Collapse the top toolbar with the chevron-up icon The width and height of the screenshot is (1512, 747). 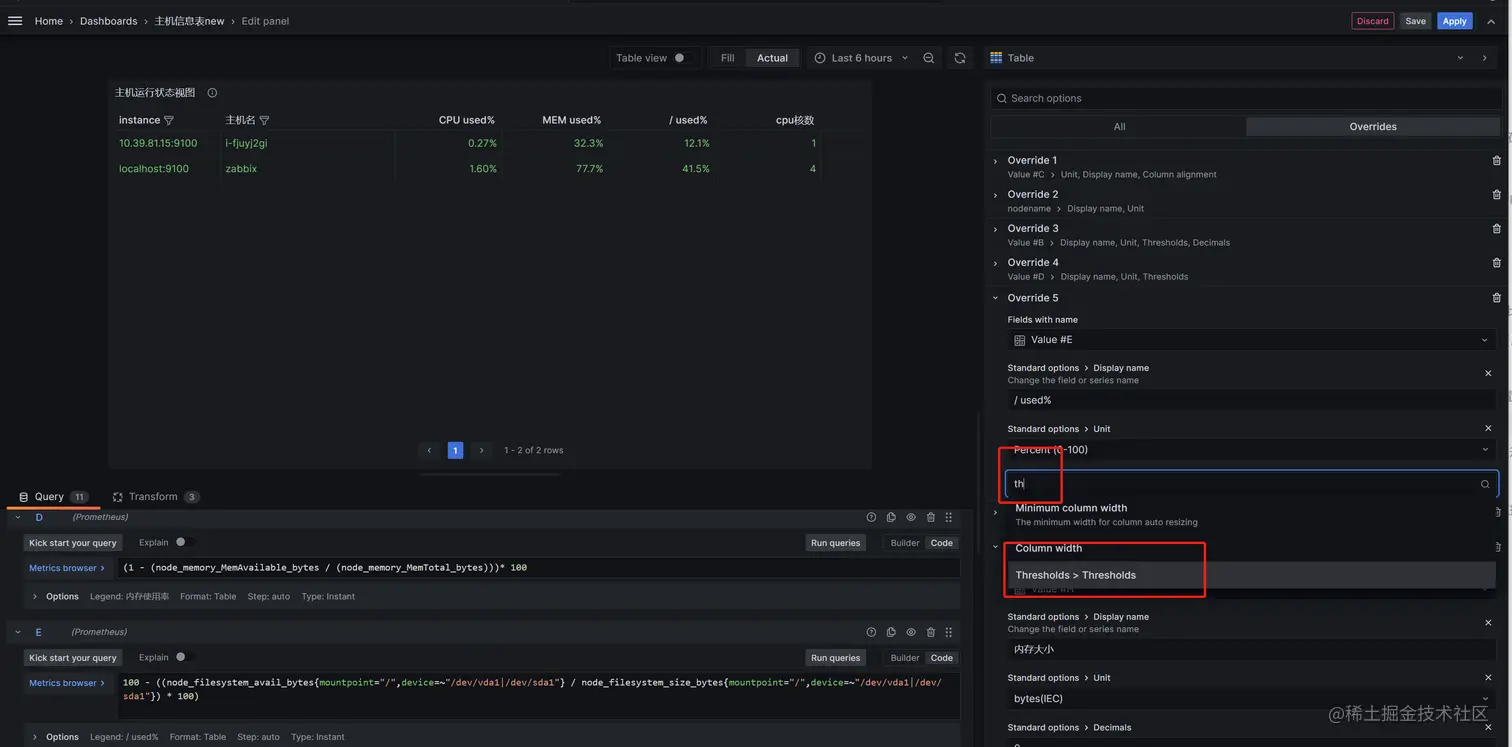(x=1491, y=21)
